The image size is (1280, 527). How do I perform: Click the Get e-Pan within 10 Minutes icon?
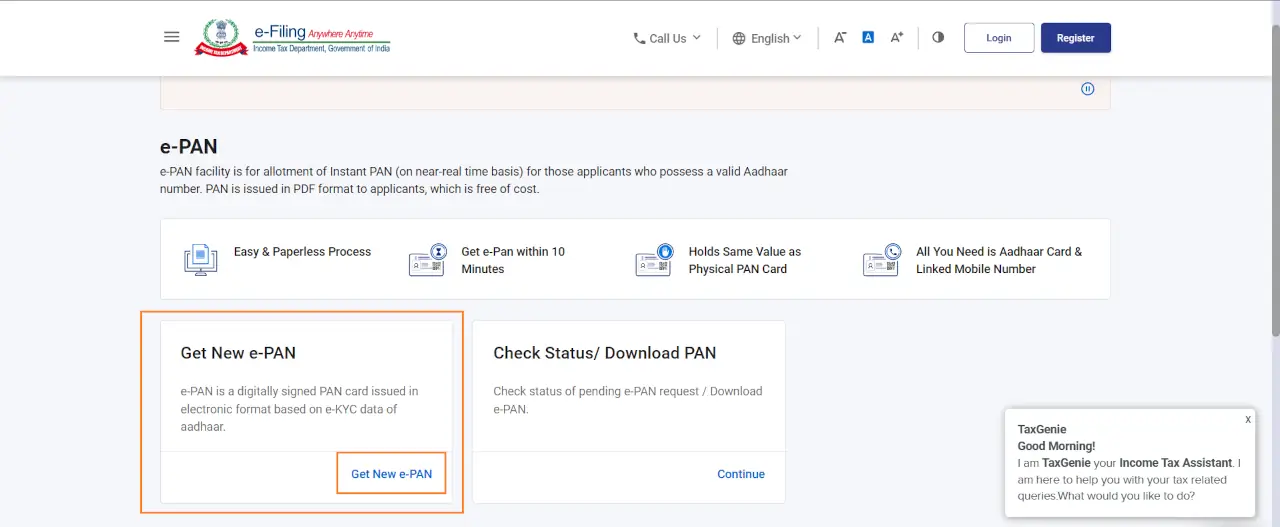click(x=427, y=260)
